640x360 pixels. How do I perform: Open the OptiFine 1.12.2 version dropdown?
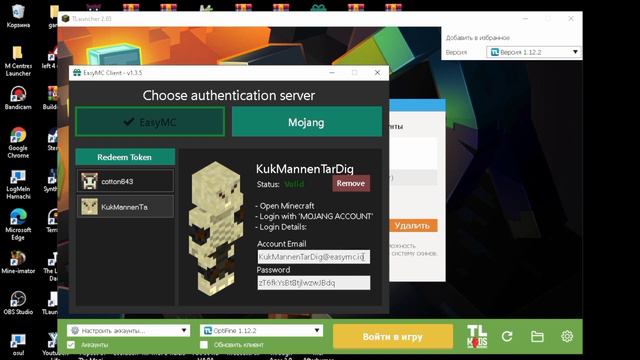262,331
